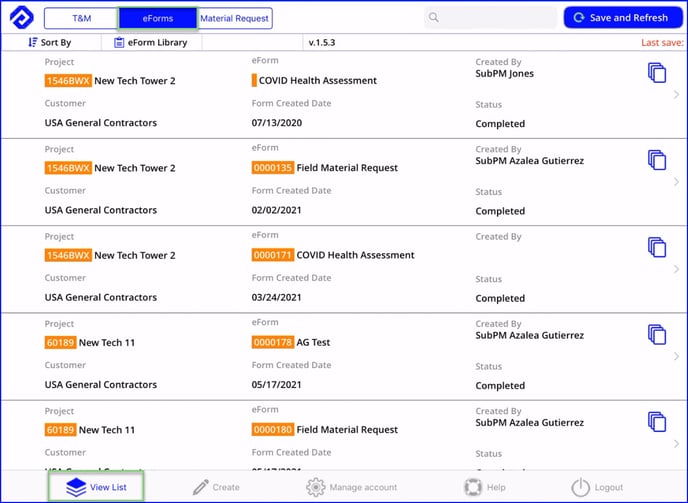Open the Material Request tab
This screenshot has width=688, height=503.
[x=234, y=18]
